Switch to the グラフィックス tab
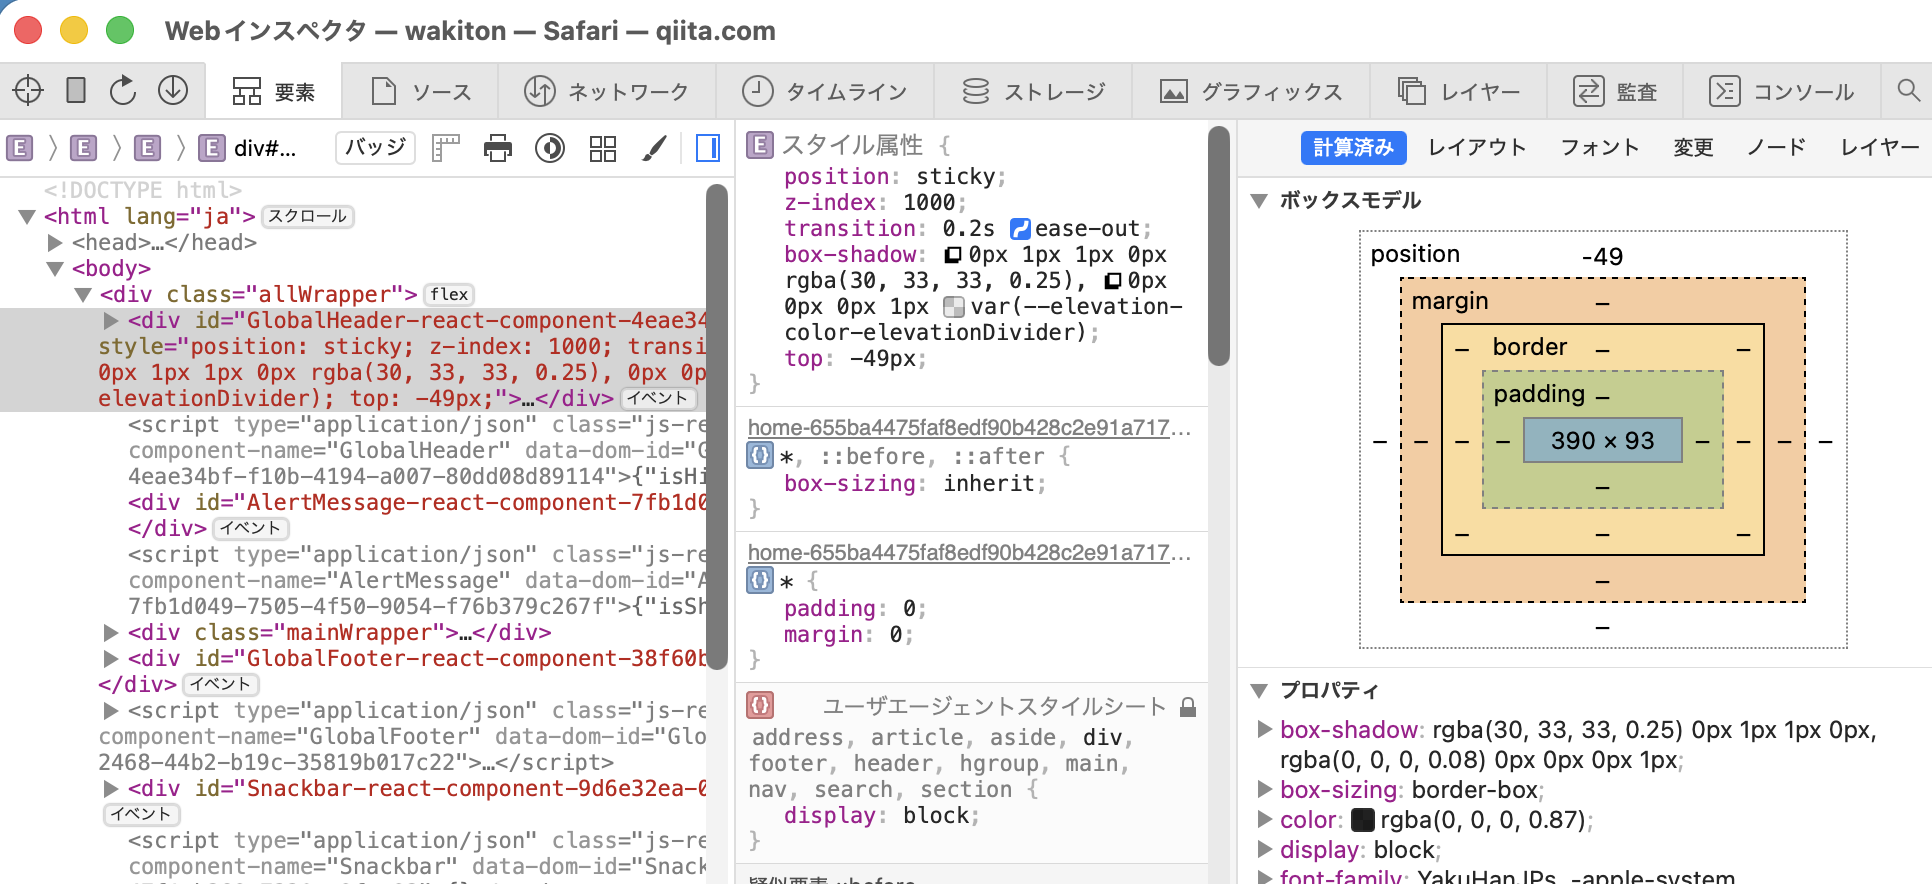Image resolution: width=1932 pixels, height=884 pixels. click(1251, 92)
